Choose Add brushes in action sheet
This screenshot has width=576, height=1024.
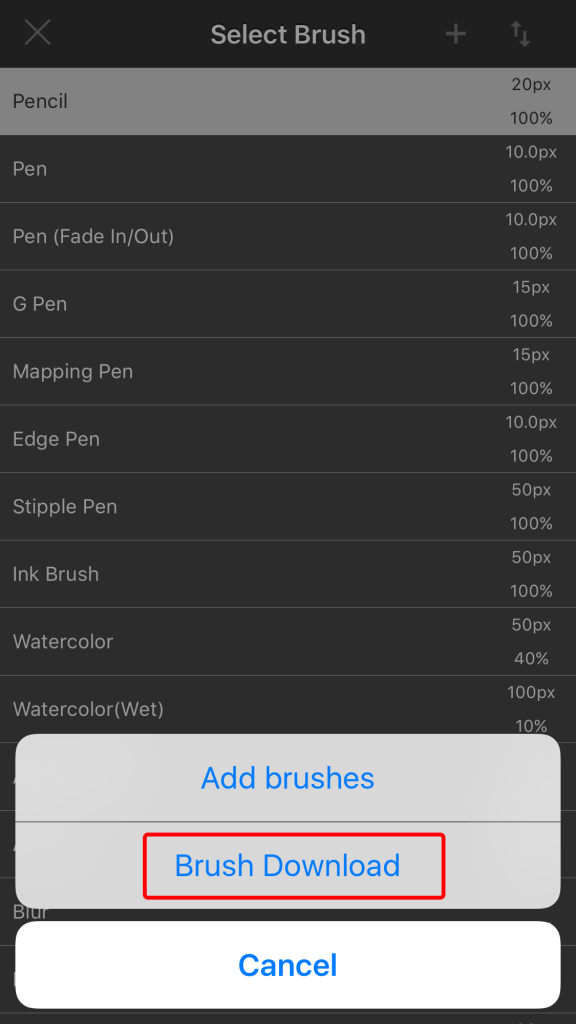click(x=287, y=777)
